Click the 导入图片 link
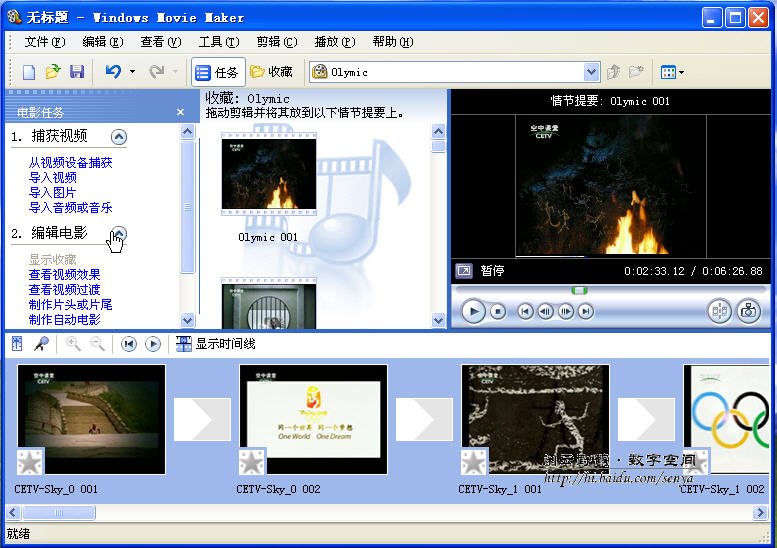This screenshot has width=777, height=548. point(53,192)
